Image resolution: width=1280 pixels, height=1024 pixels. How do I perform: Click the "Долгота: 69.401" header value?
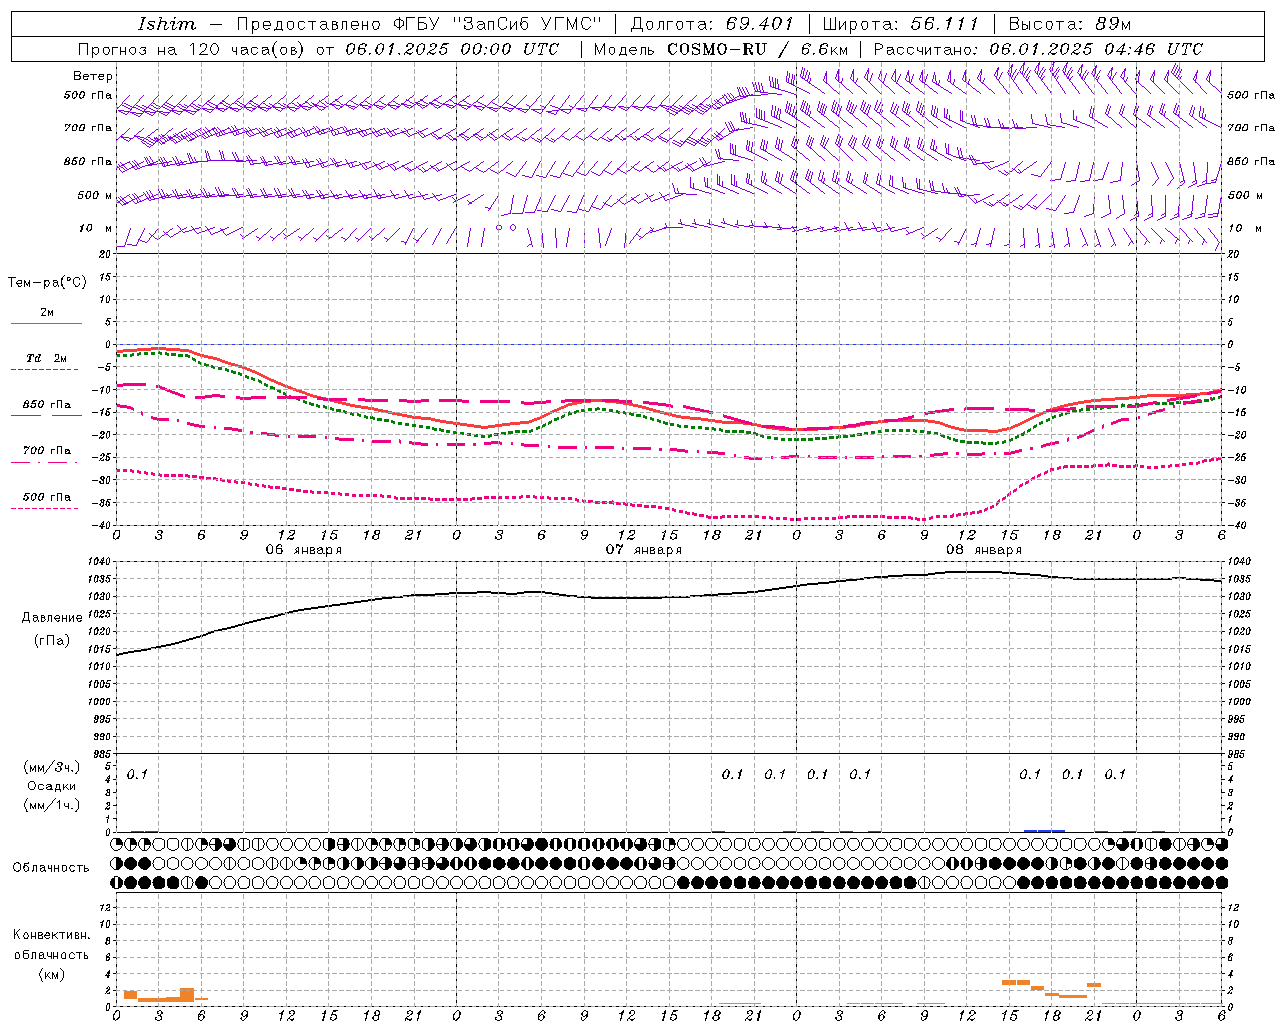coord(712,24)
